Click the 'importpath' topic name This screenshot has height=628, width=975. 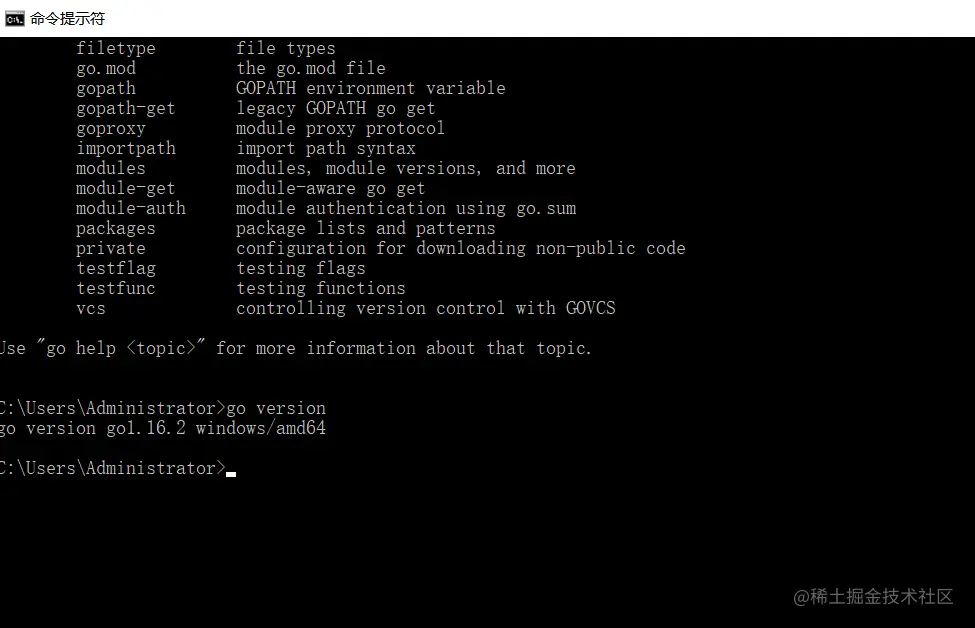pyautogui.click(x=125, y=148)
